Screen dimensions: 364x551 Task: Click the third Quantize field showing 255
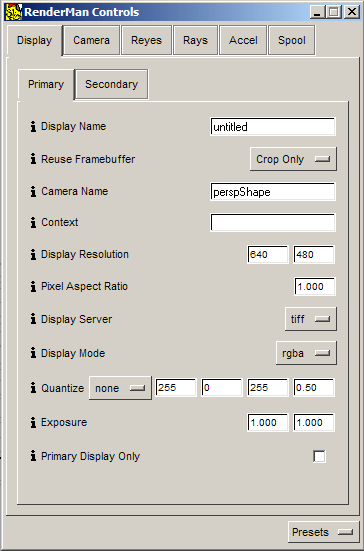pyautogui.click(x=268, y=388)
